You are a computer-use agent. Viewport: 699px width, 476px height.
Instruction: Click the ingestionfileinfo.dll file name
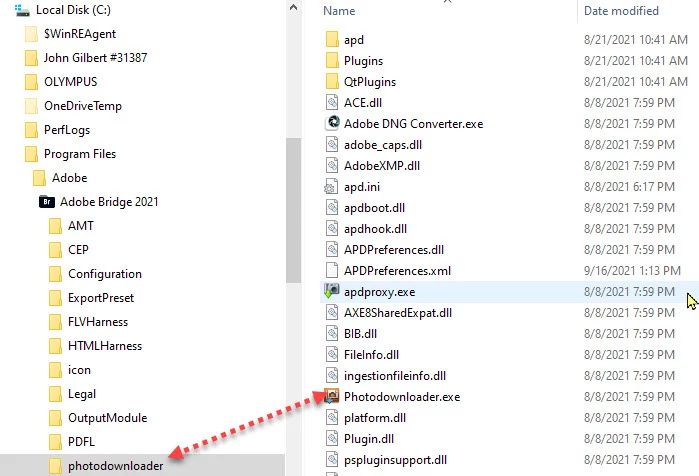(395, 376)
